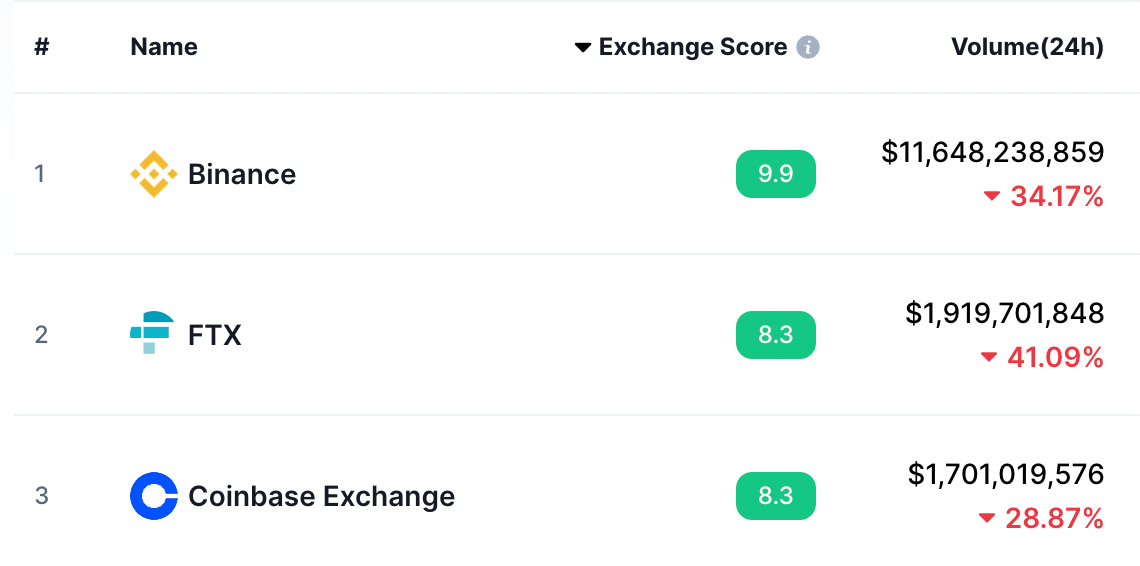Viewport: 1140px width, 566px height.
Task: Click the Coinbase Exchange logo icon
Action: [153, 496]
